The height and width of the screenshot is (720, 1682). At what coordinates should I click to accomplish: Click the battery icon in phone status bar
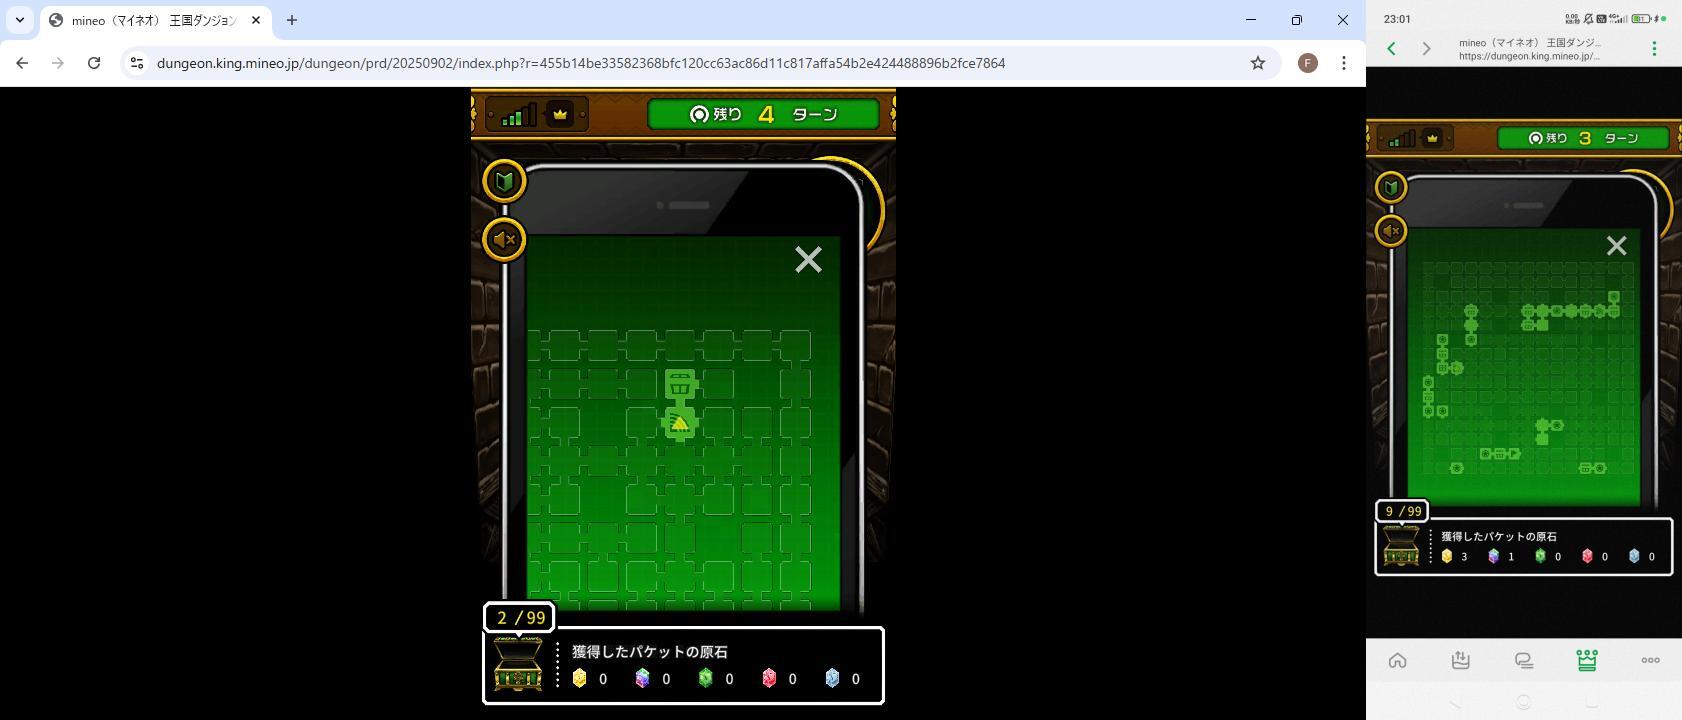(x=1641, y=18)
